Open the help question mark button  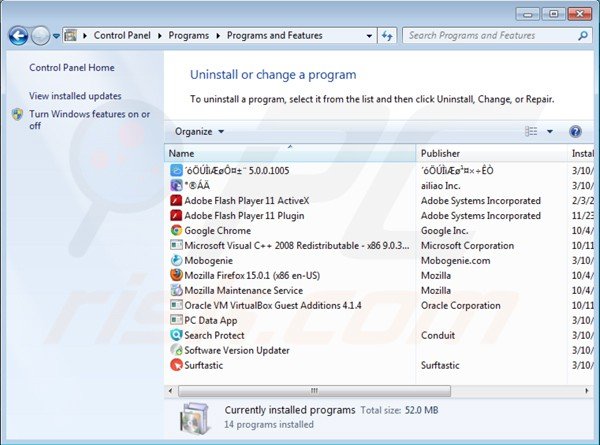point(575,132)
